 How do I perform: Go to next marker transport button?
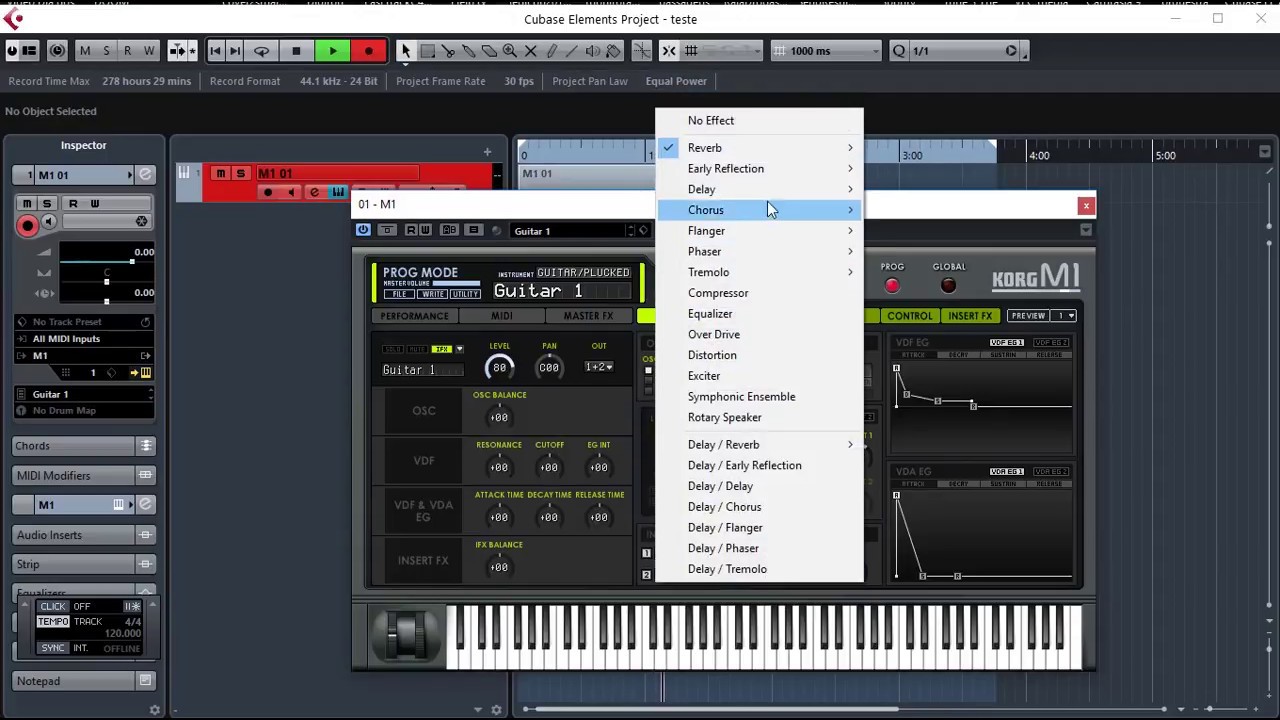coord(235,51)
